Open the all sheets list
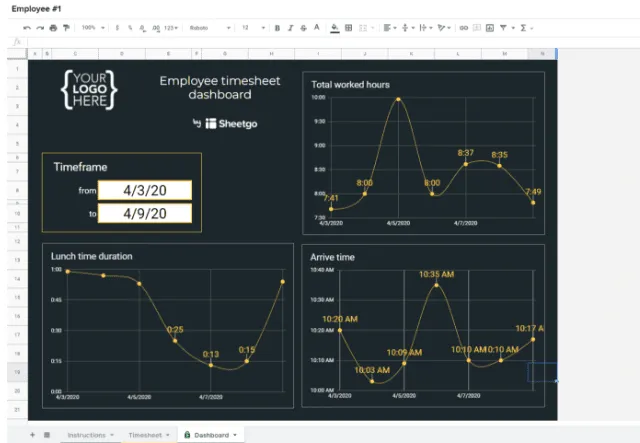640x443 pixels. 47,435
